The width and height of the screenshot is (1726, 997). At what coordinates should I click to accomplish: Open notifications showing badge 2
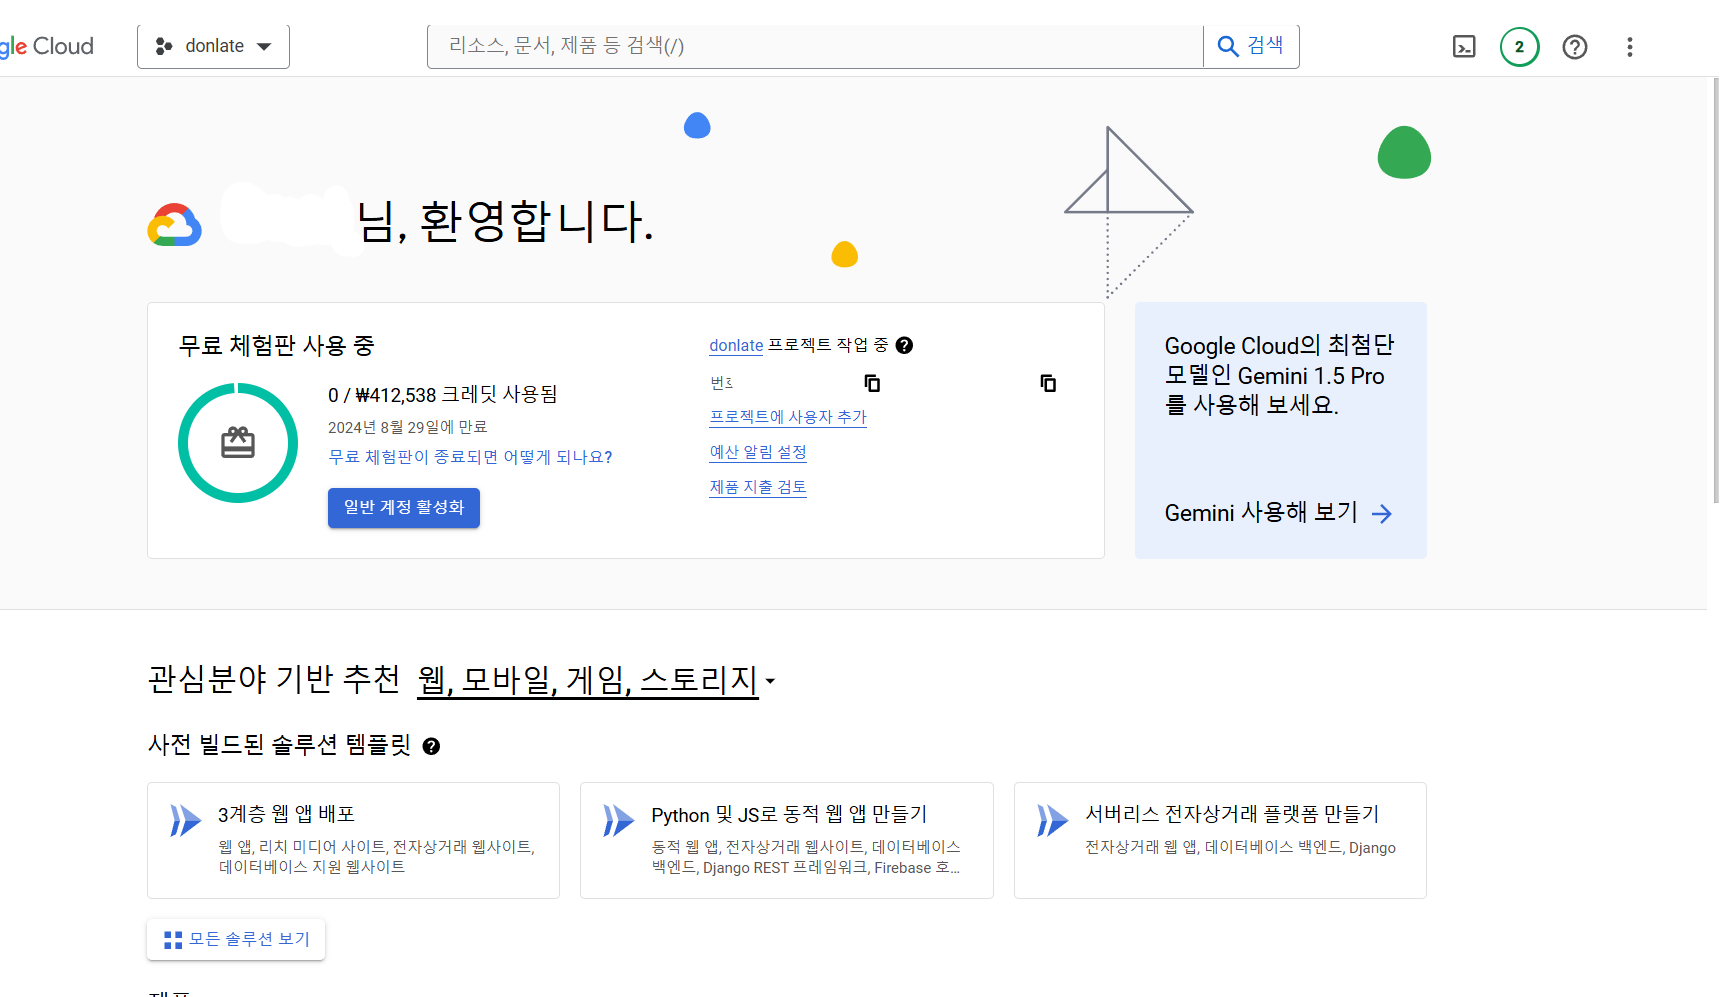[x=1519, y=47]
